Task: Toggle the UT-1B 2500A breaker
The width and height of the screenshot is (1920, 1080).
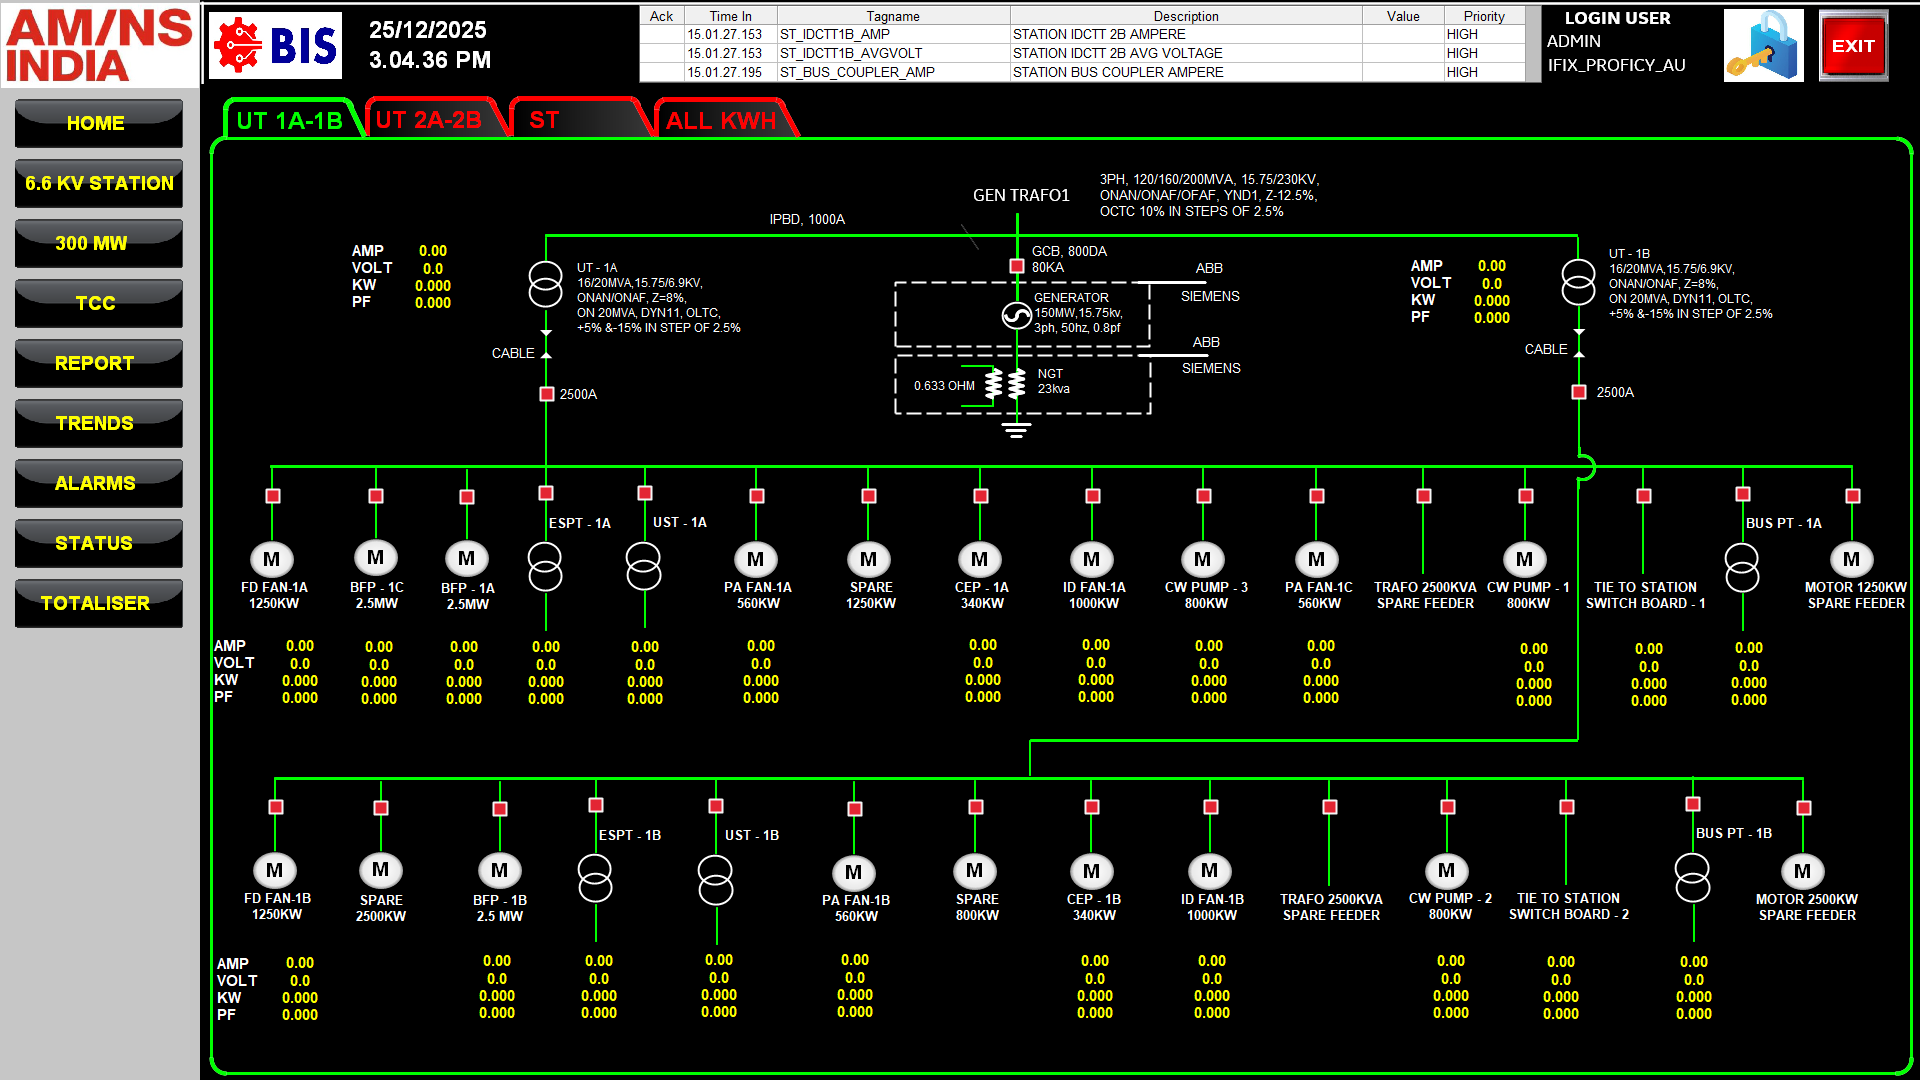Action: (1578, 392)
